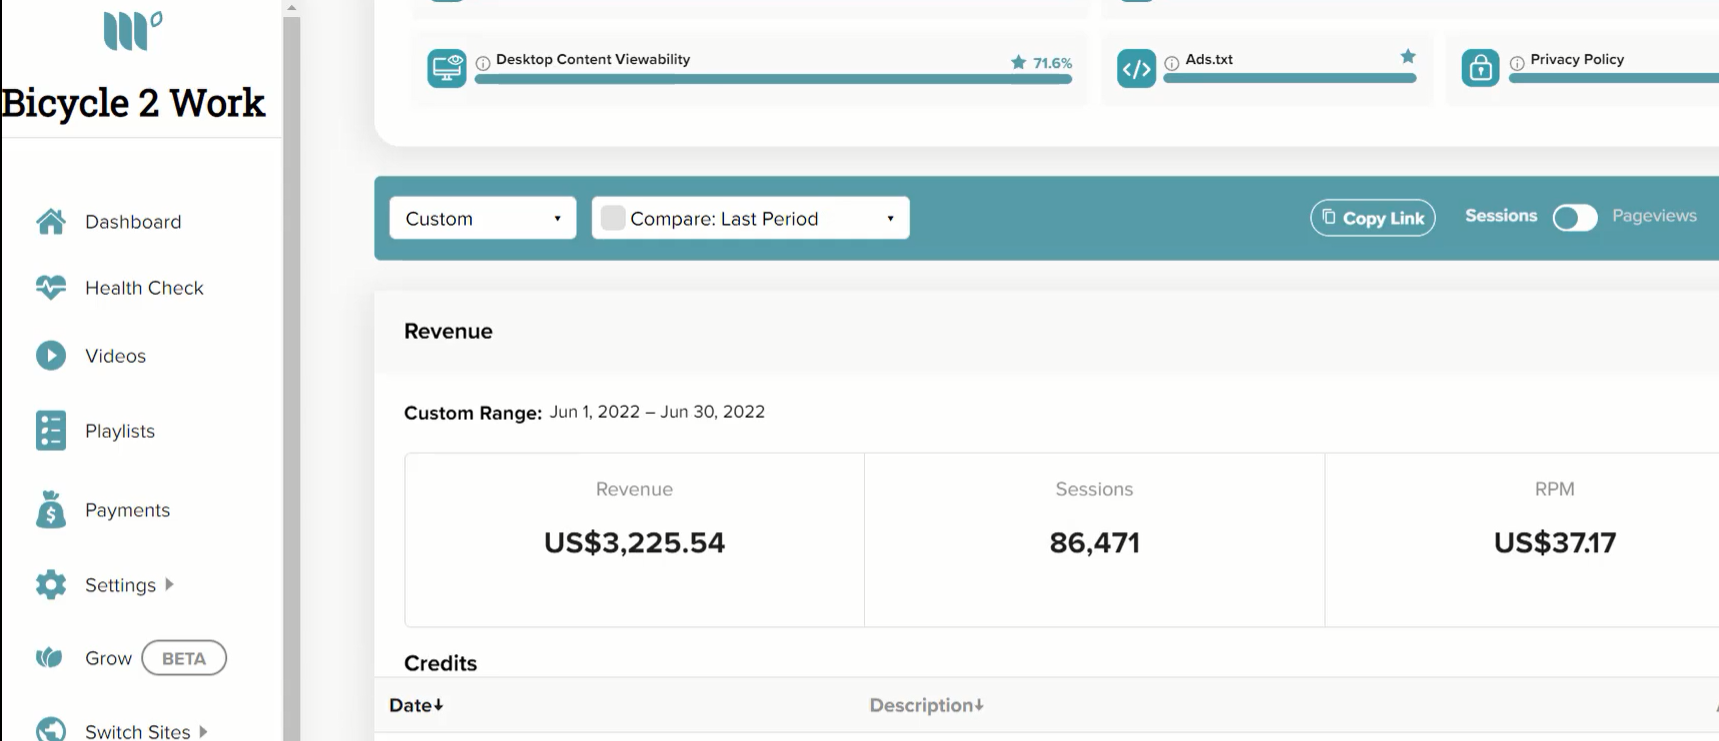Viewport: 1719px width, 741px height.
Task: Click the Desktop Content Viewability progress bar
Action: [773, 79]
